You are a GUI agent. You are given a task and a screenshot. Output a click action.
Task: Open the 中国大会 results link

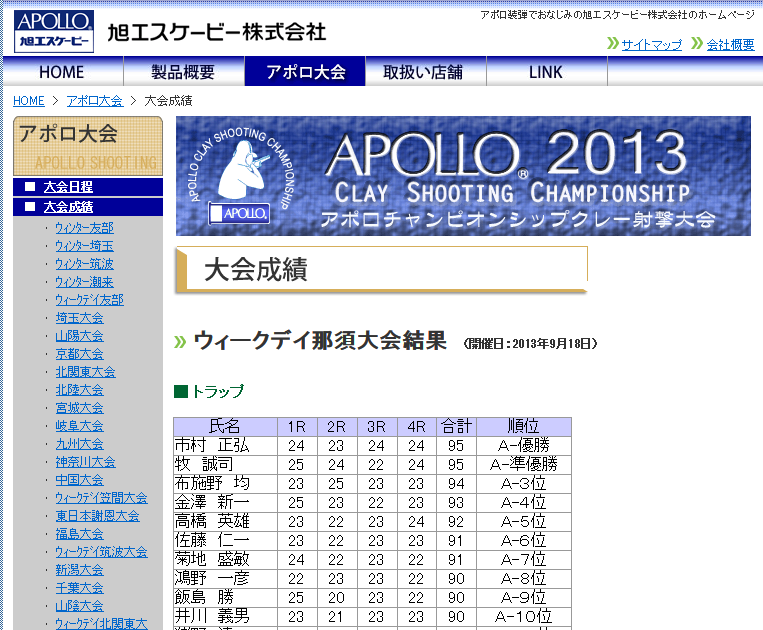click(79, 480)
